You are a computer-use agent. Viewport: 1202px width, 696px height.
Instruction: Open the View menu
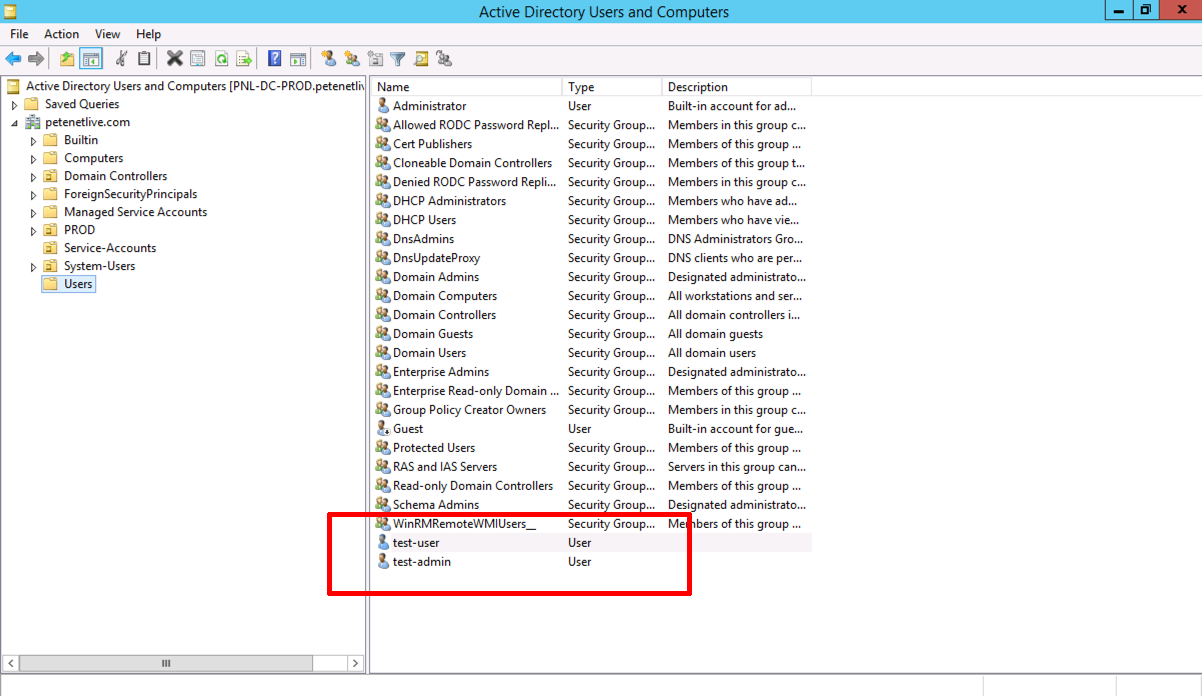(107, 34)
